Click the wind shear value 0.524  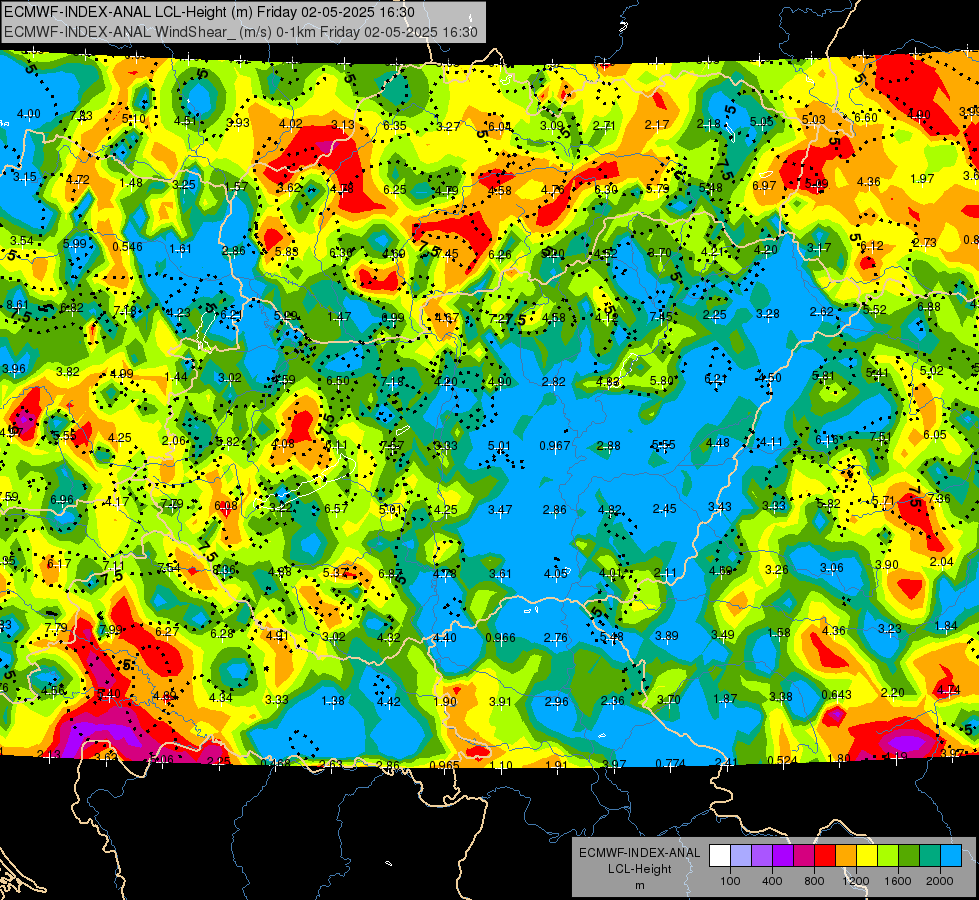(x=782, y=761)
